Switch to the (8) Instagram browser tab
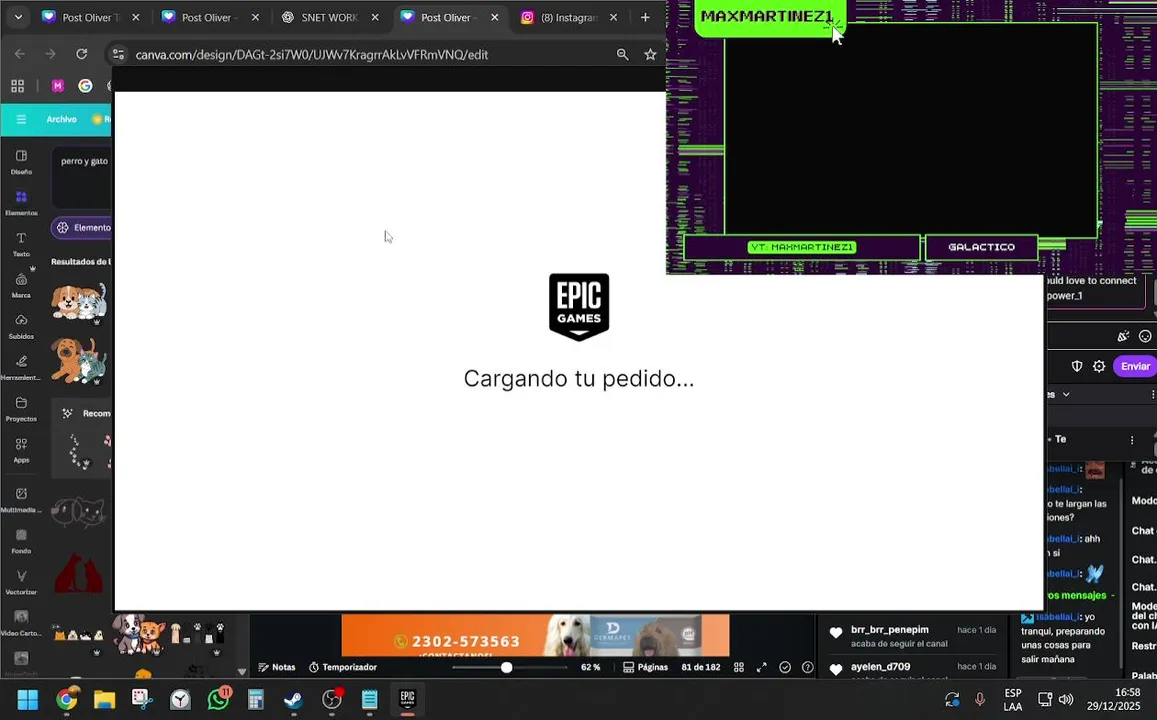 (570, 17)
